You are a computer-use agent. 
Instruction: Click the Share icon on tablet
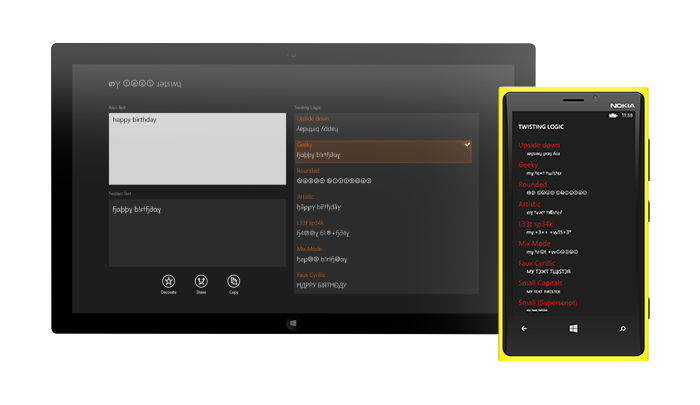pos(201,281)
